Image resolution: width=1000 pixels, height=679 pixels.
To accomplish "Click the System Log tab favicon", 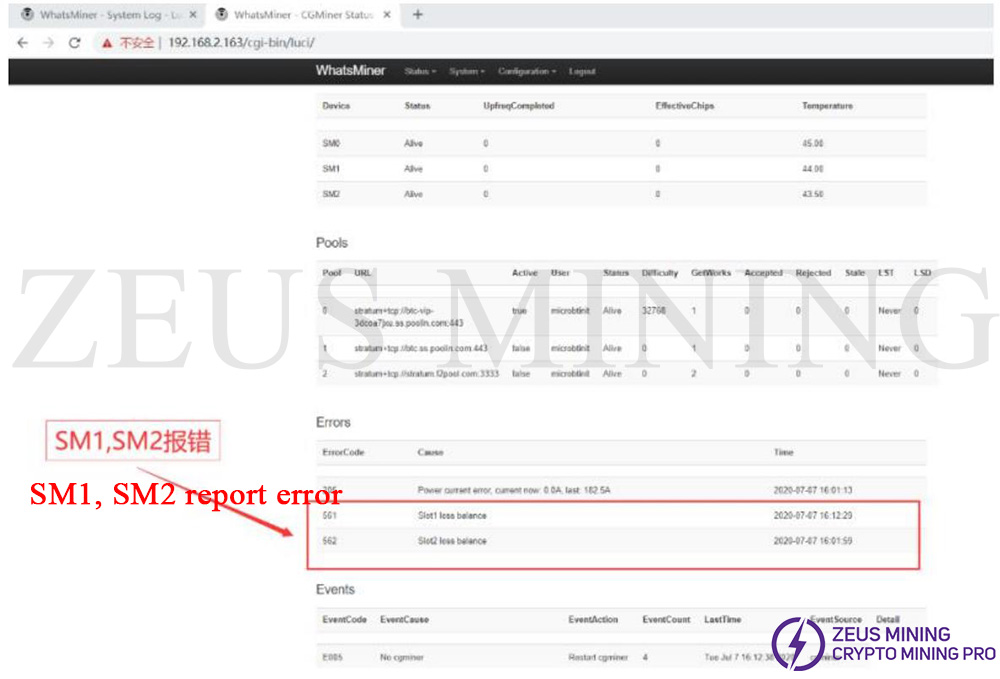I will [26, 15].
